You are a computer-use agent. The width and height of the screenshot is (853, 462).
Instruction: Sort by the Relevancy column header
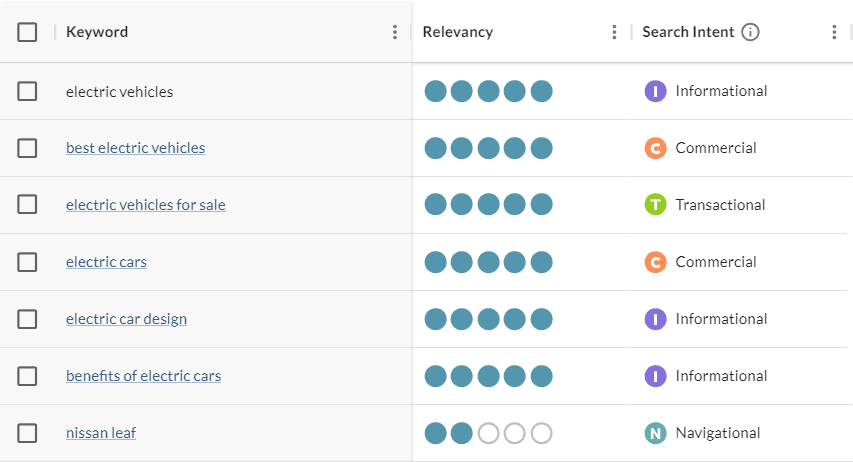pyautogui.click(x=458, y=32)
